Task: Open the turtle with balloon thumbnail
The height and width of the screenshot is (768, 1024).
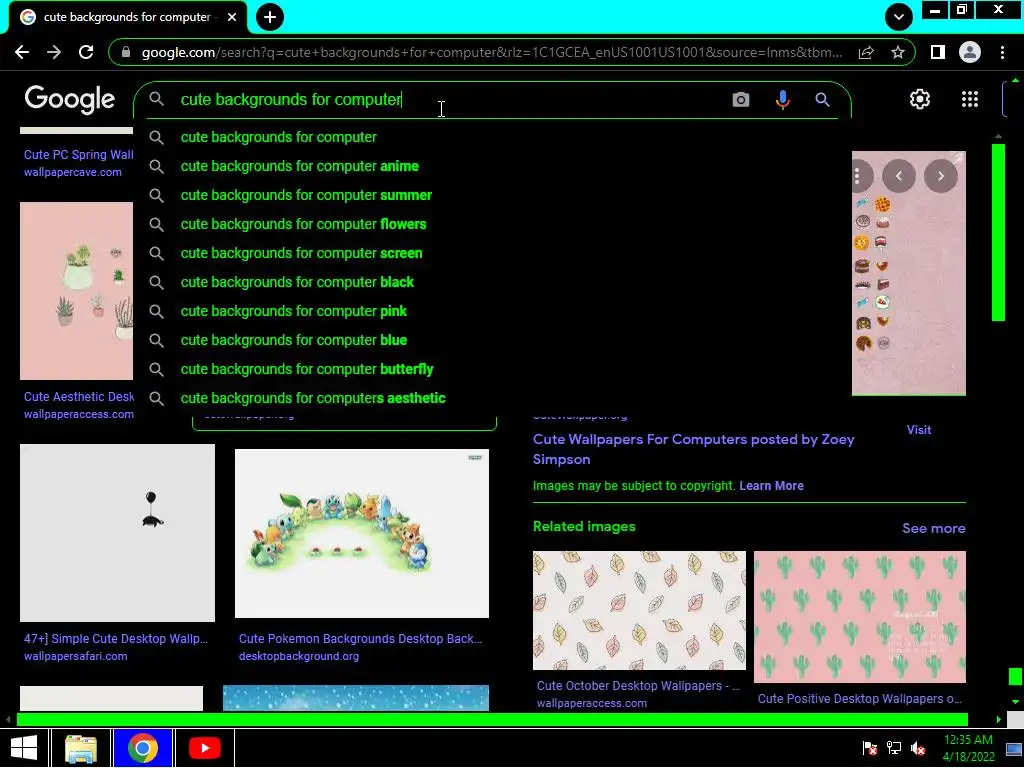Action: 118,533
